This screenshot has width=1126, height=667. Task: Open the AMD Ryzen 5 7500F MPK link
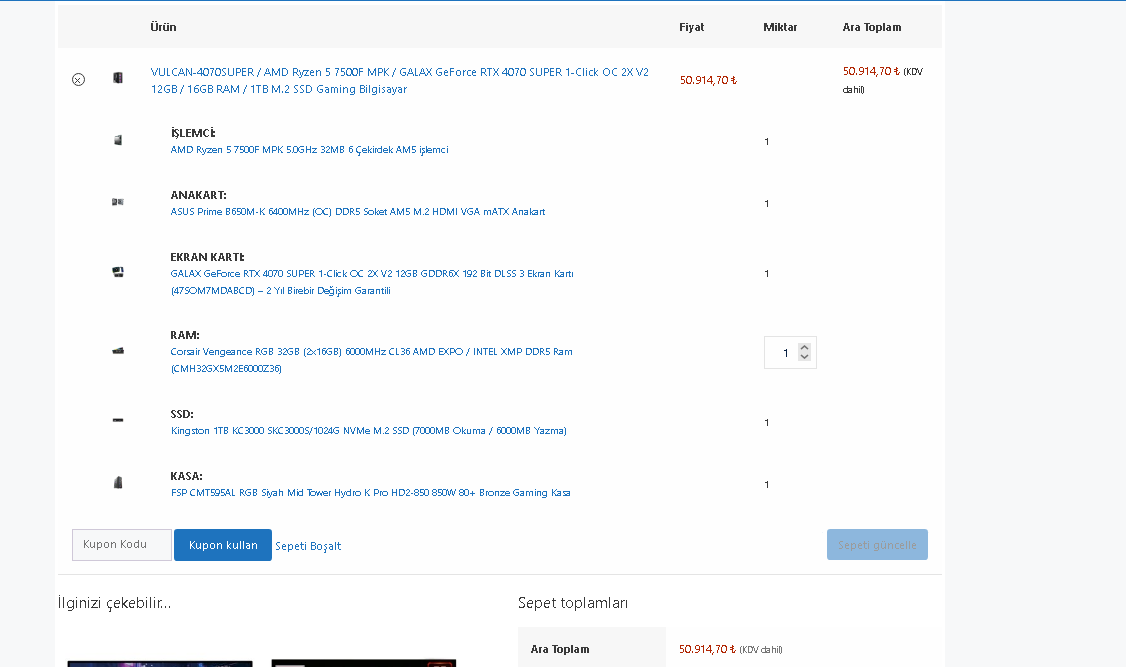point(309,149)
